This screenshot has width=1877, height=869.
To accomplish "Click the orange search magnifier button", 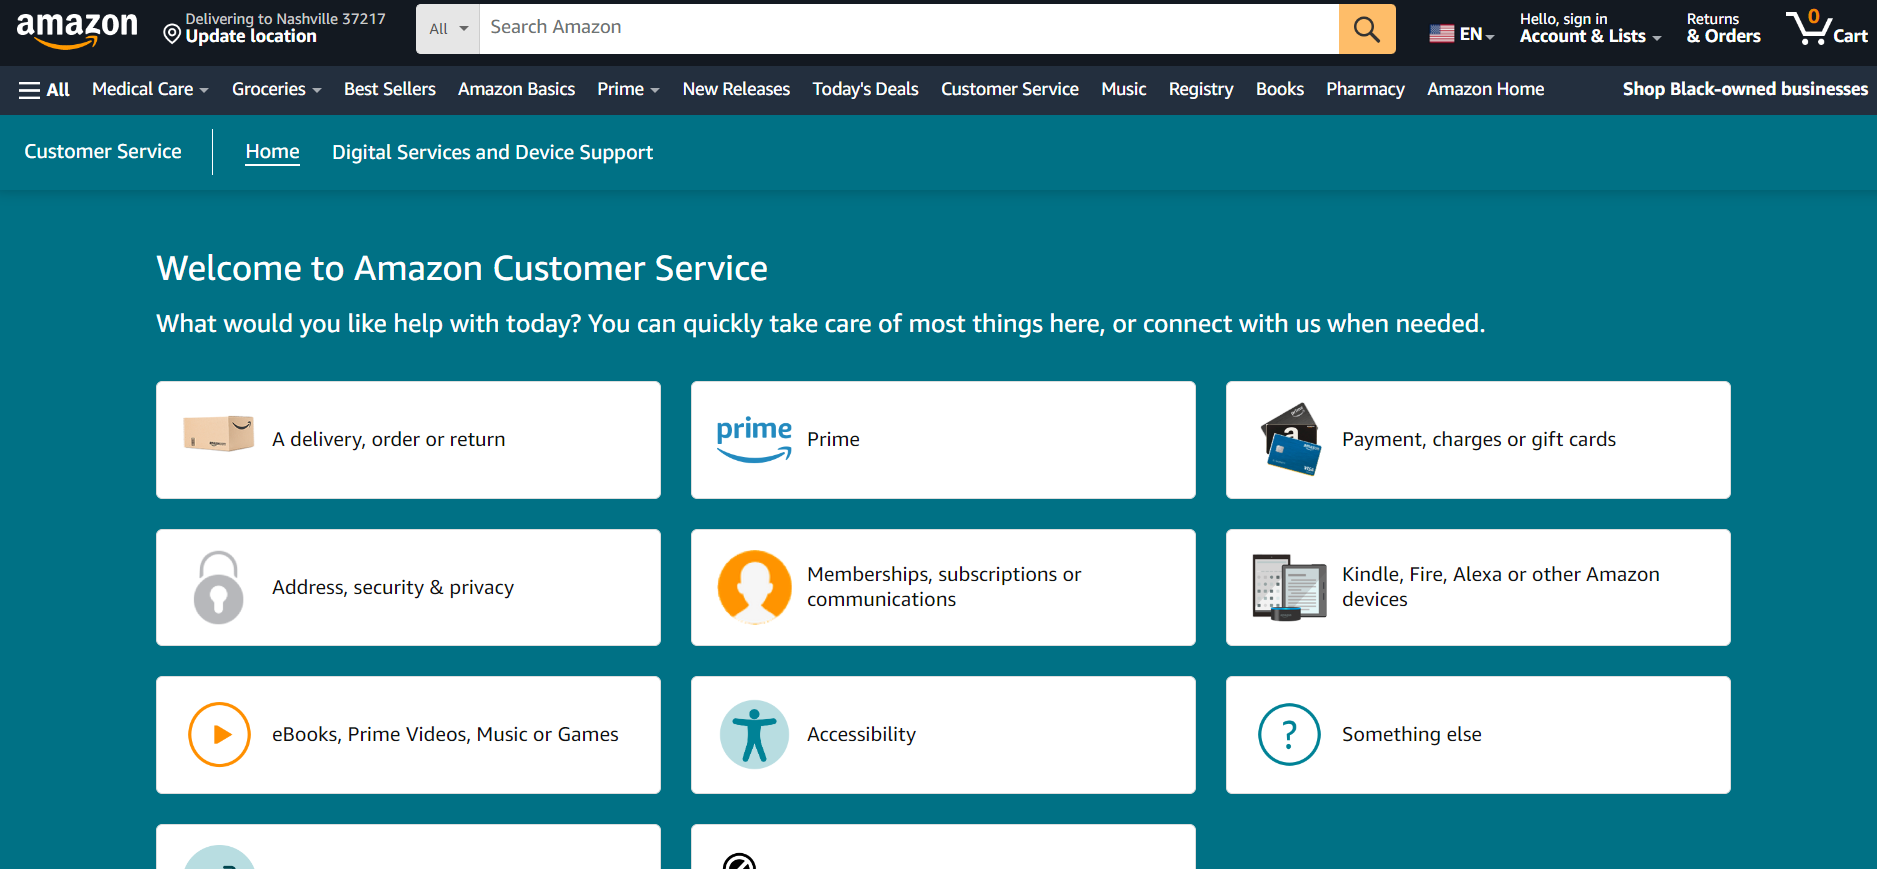I will pyautogui.click(x=1367, y=29).
